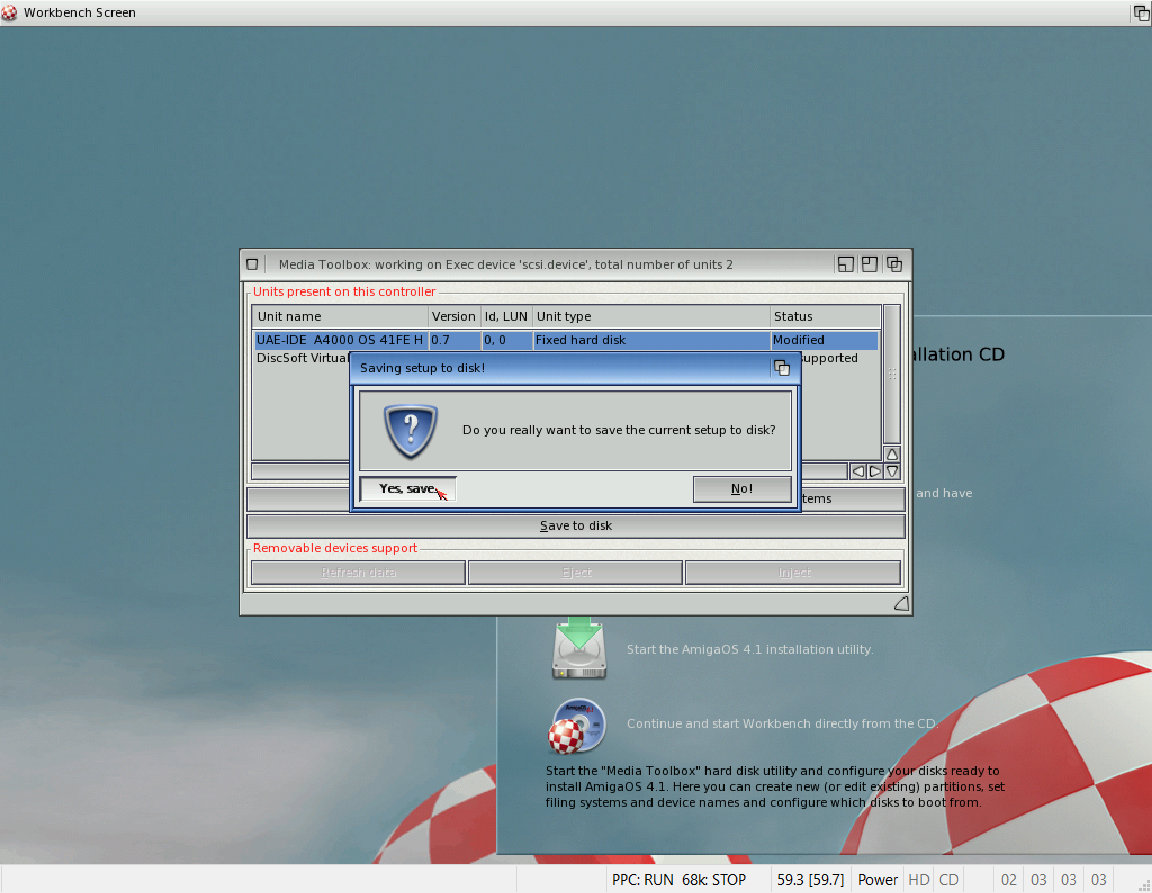Click the PPC: RUN 68k: STOP status
The image size is (1152, 893).
[x=679, y=880]
